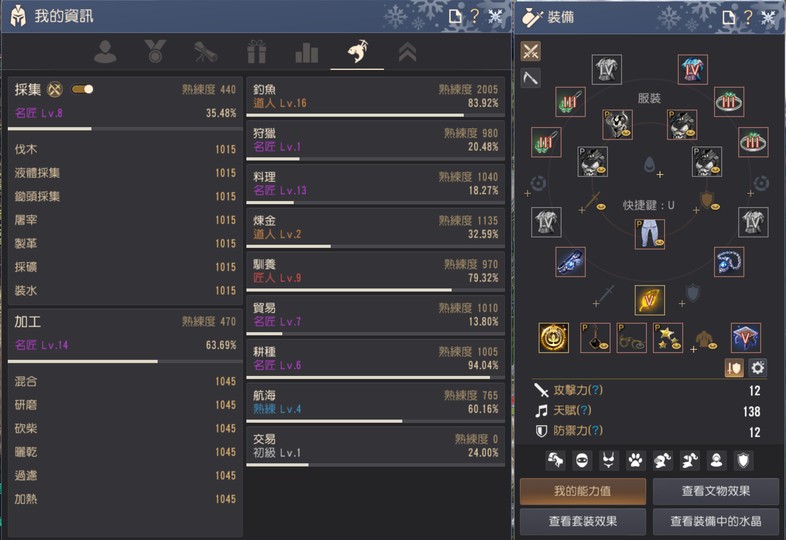Click the 我的能力值 button
786x540 pixels.
click(x=582, y=491)
